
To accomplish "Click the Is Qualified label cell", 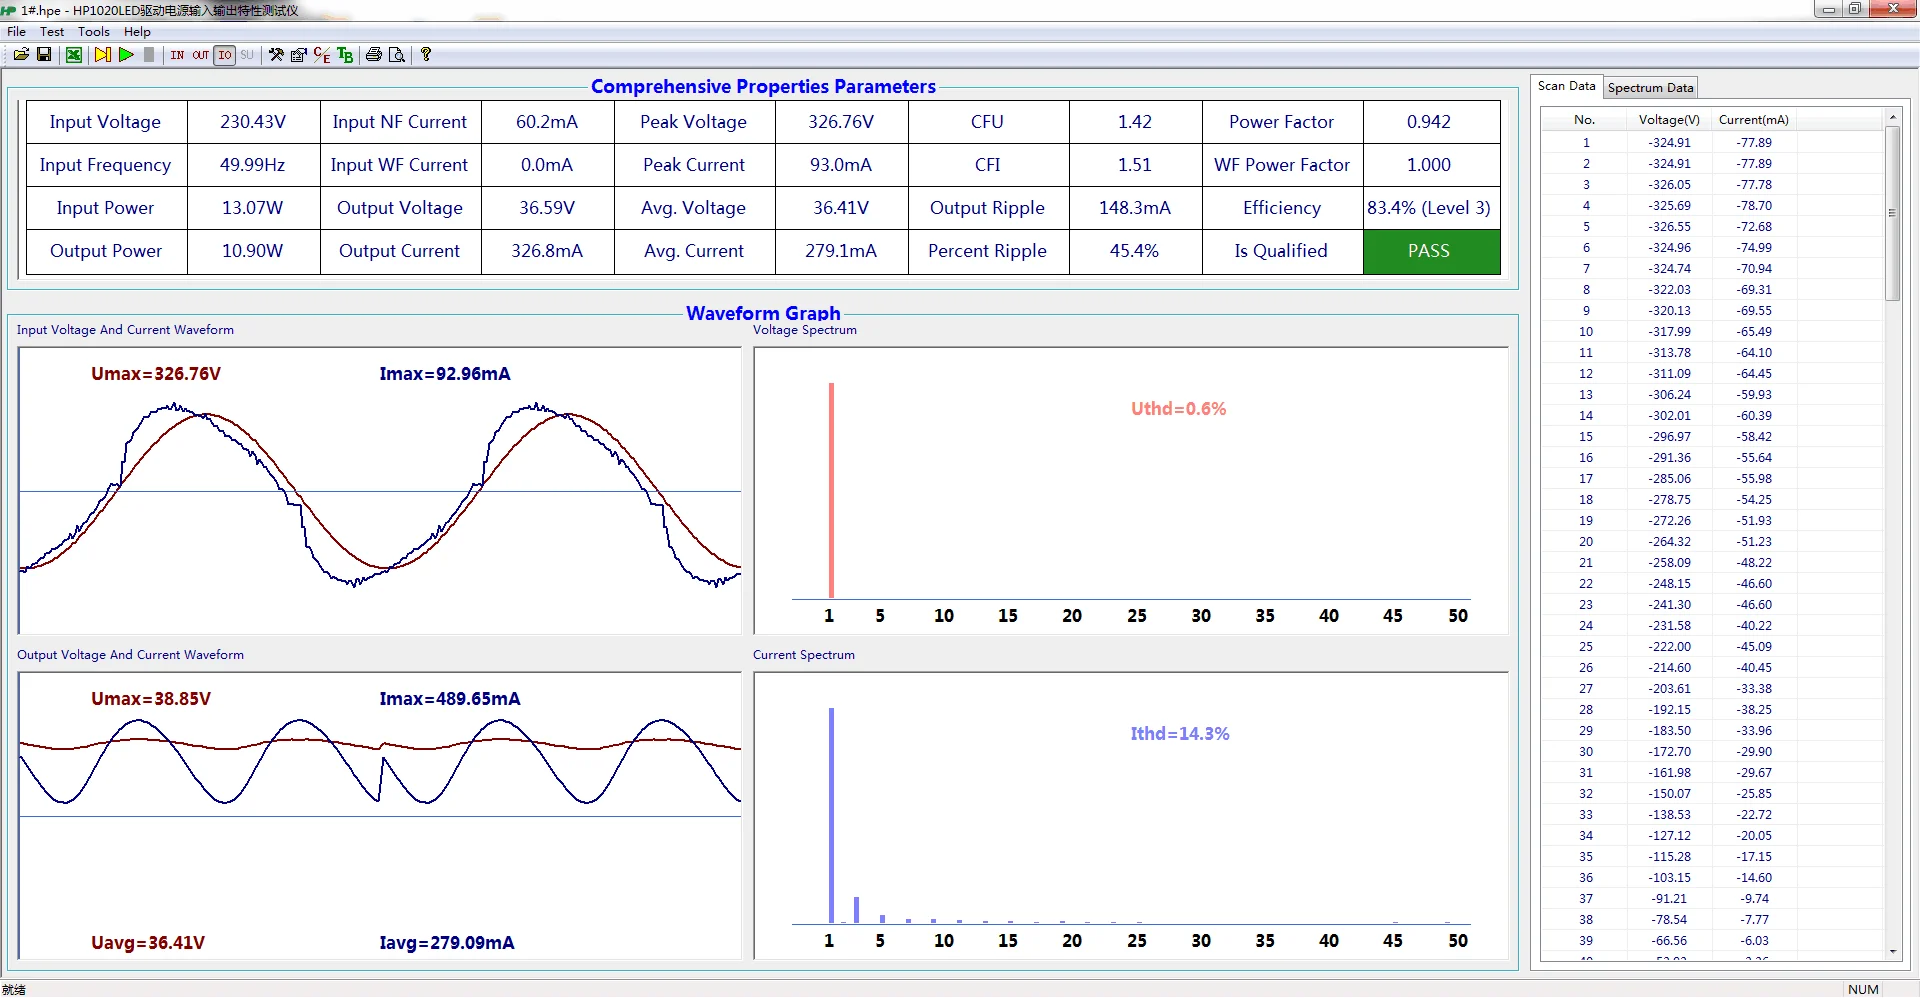I will (x=1281, y=251).
